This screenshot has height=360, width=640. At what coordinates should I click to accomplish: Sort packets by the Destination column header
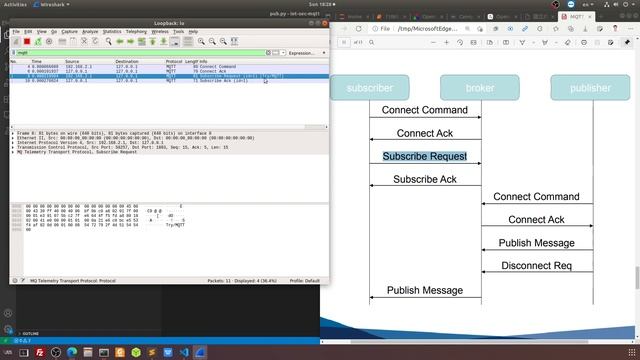pyautogui.click(x=127, y=61)
